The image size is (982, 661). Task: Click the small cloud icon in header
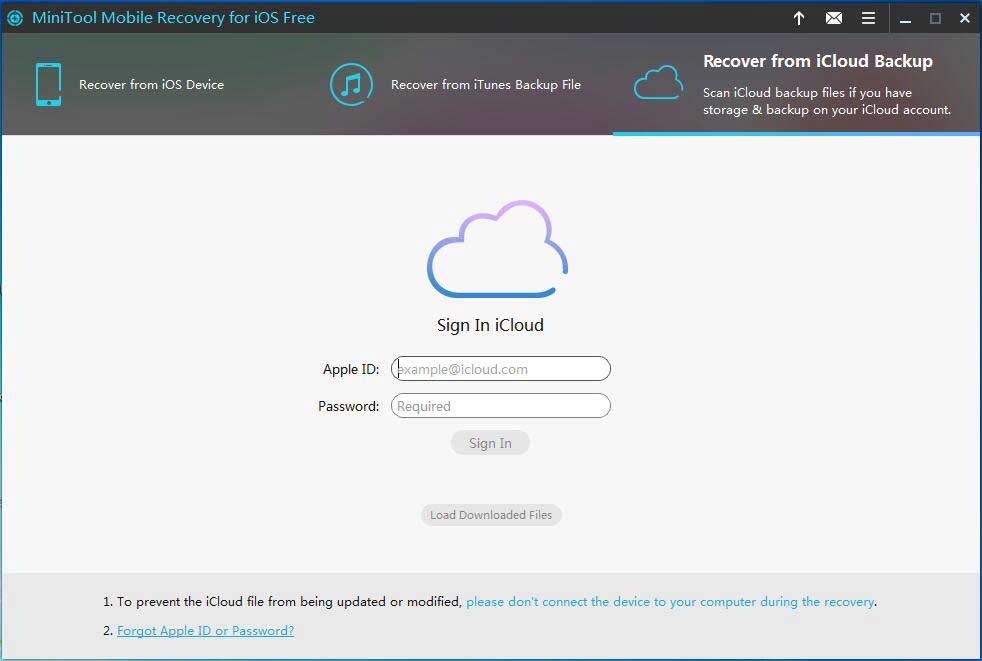(658, 85)
